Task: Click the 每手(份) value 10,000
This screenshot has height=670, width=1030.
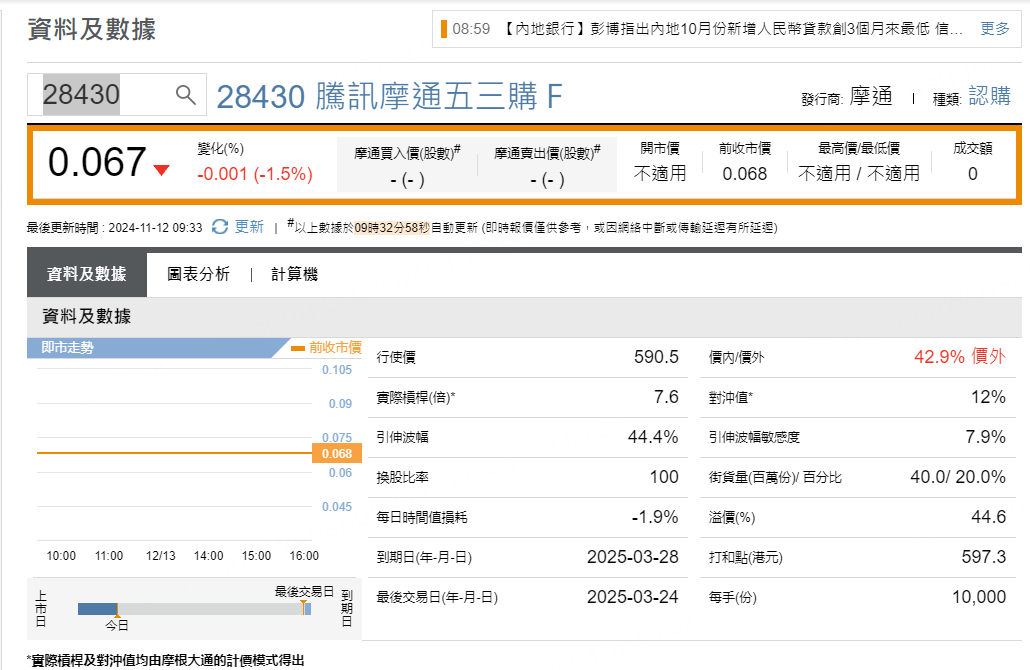Action: point(979,597)
